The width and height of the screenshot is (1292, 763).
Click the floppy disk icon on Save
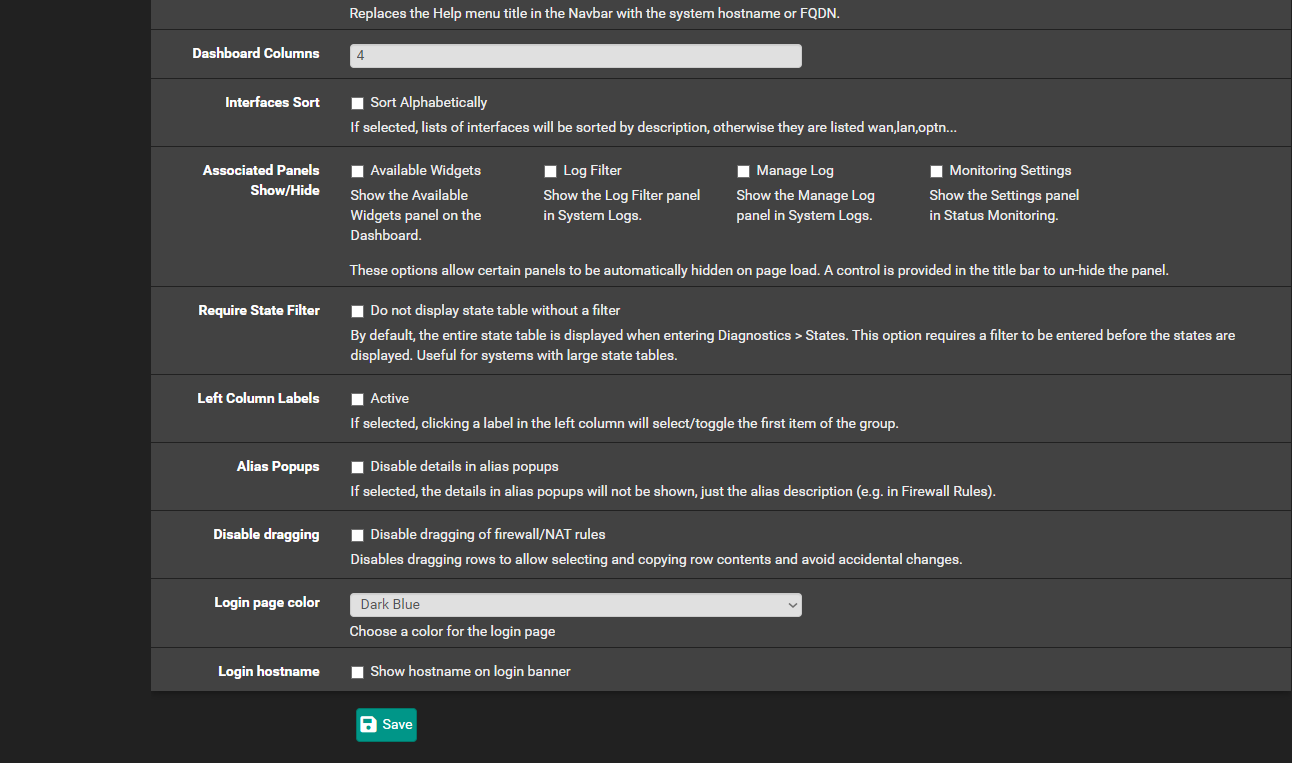click(x=369, y=725)
